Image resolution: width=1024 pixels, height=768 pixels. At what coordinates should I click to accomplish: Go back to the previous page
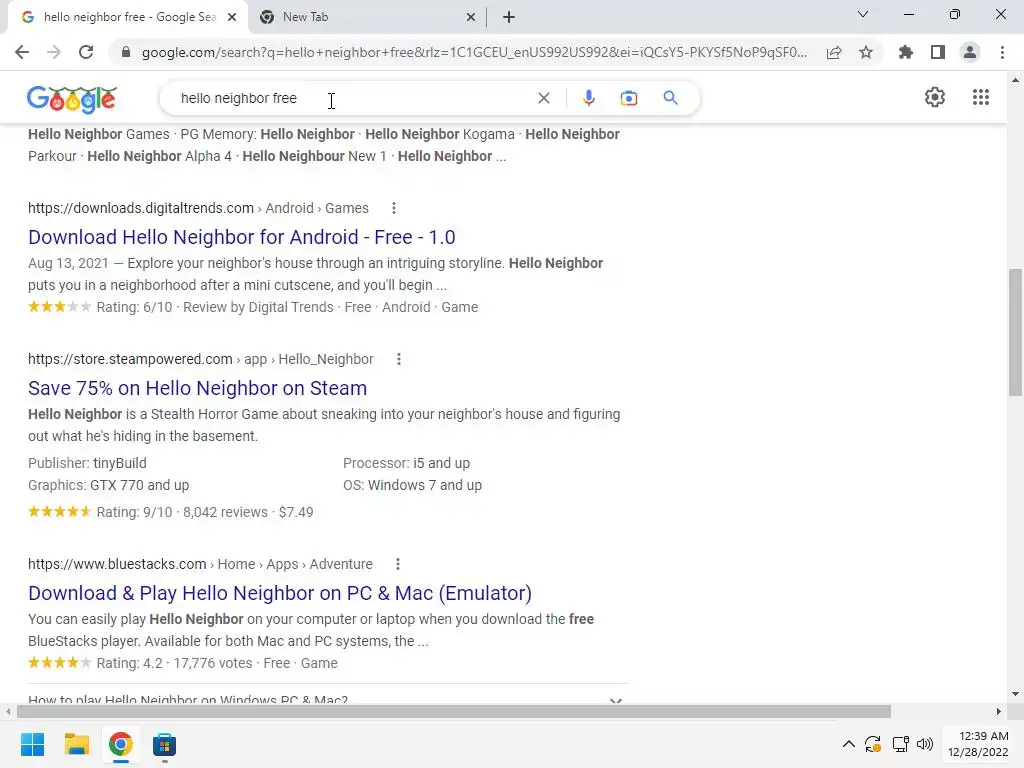22,52
